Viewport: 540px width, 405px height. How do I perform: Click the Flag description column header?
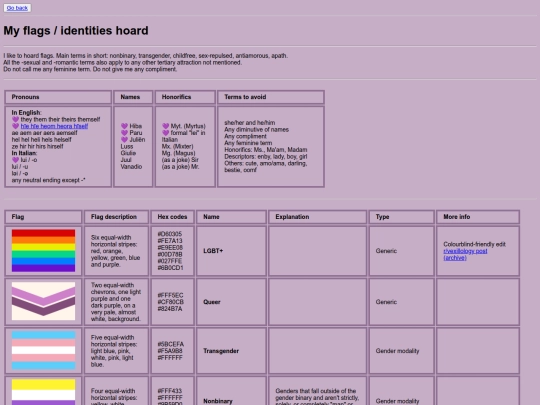[116, 217]
